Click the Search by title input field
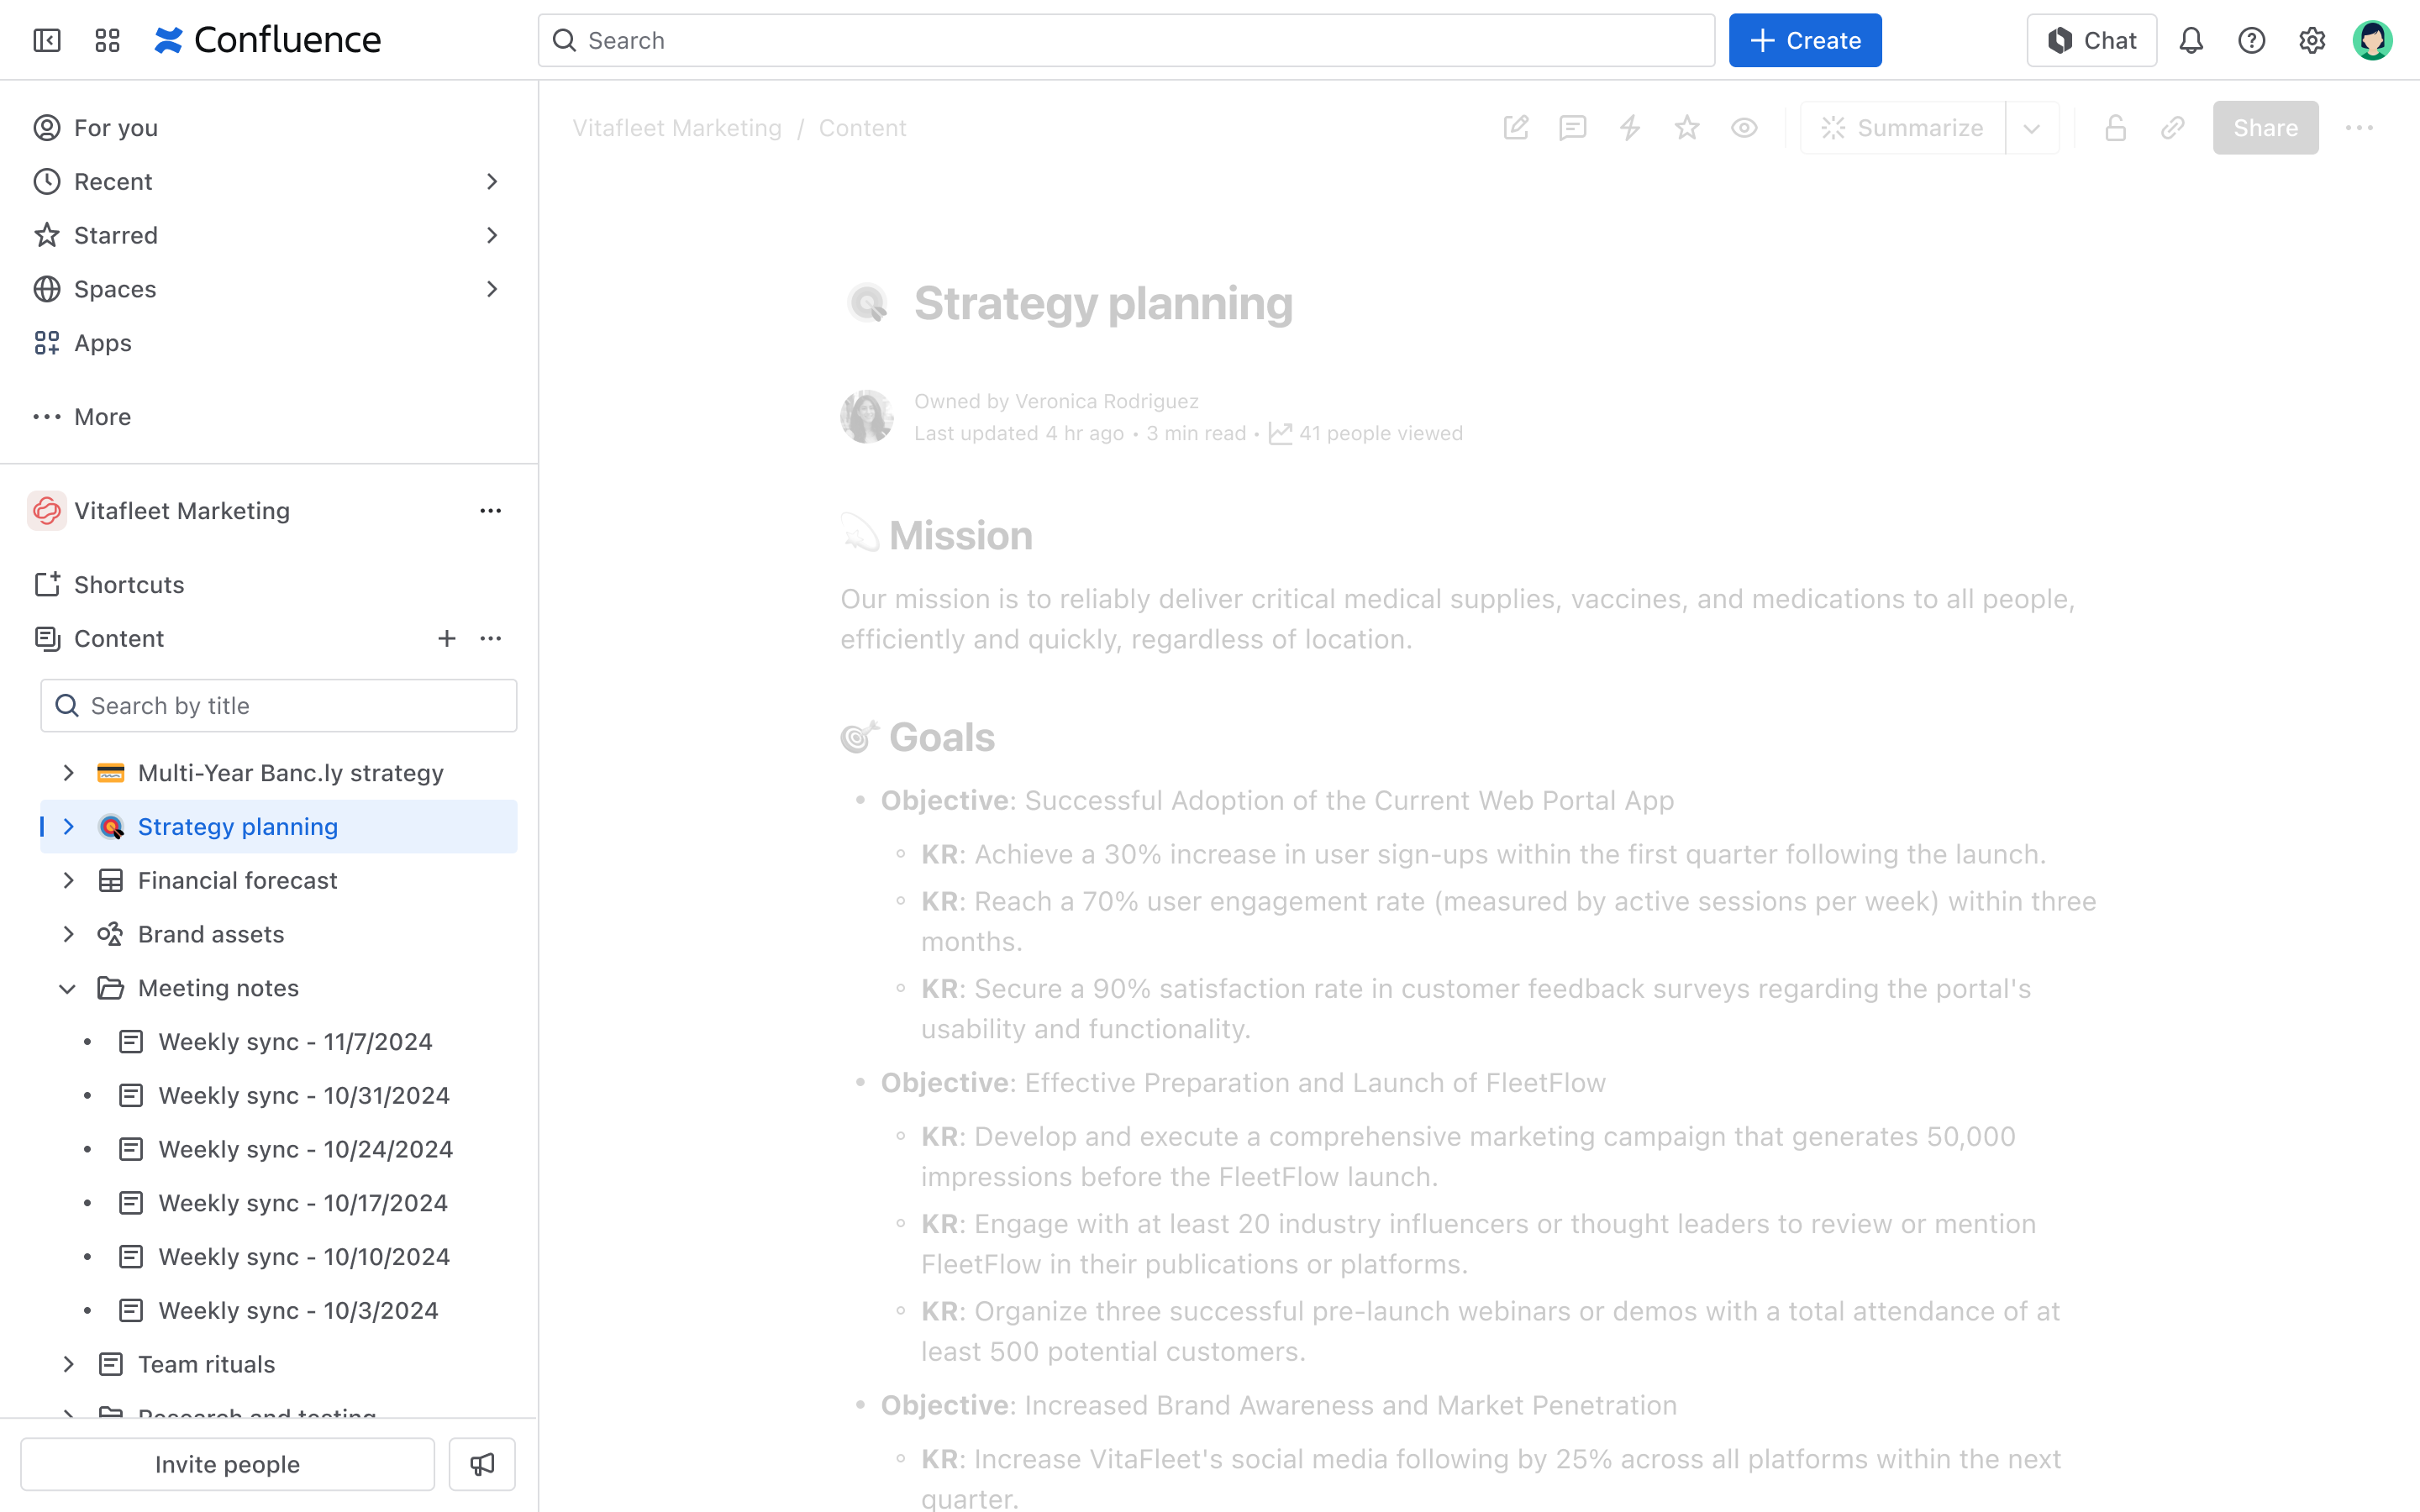The height and width of the screenshot is (1512, 2420). coord(277,704)
